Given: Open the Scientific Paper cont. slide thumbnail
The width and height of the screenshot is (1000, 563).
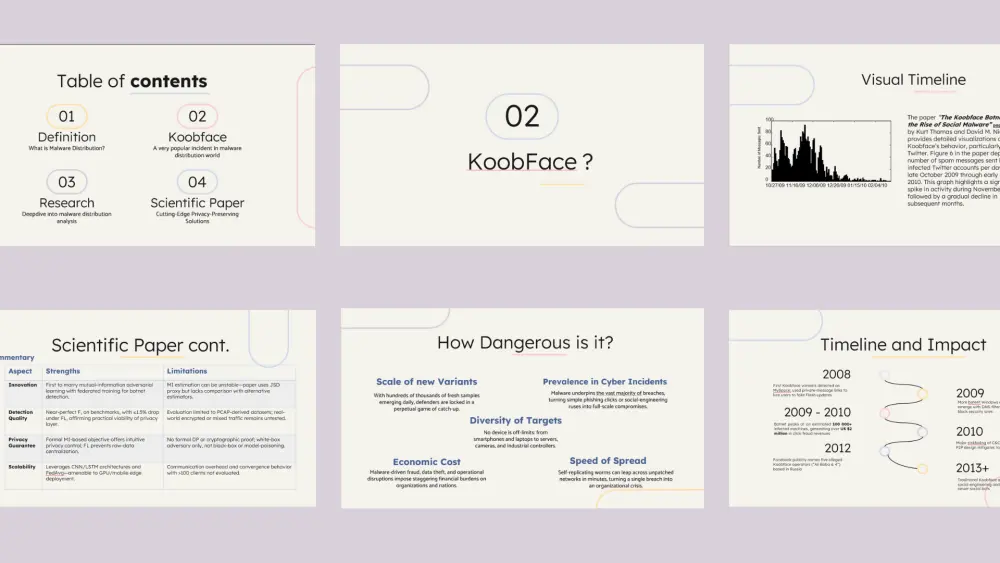Looking at the screenshot, I should 158,409.
